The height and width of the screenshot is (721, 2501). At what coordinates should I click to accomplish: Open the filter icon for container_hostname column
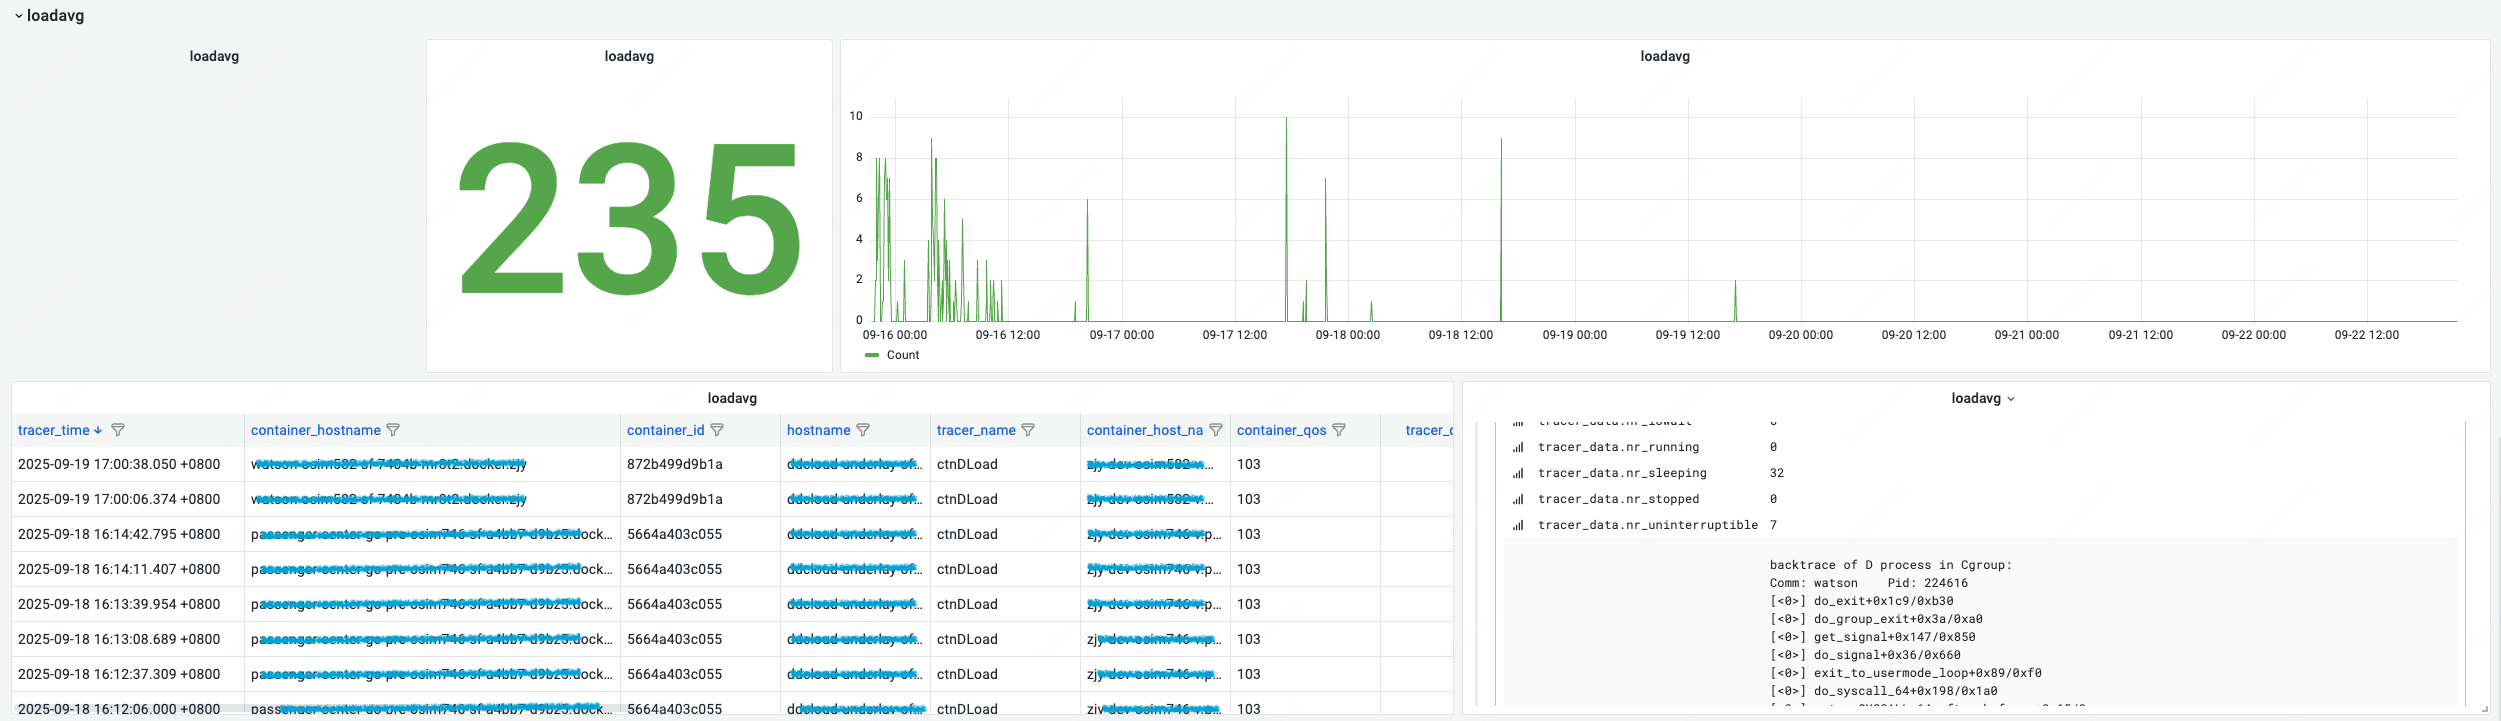point(393,430)
